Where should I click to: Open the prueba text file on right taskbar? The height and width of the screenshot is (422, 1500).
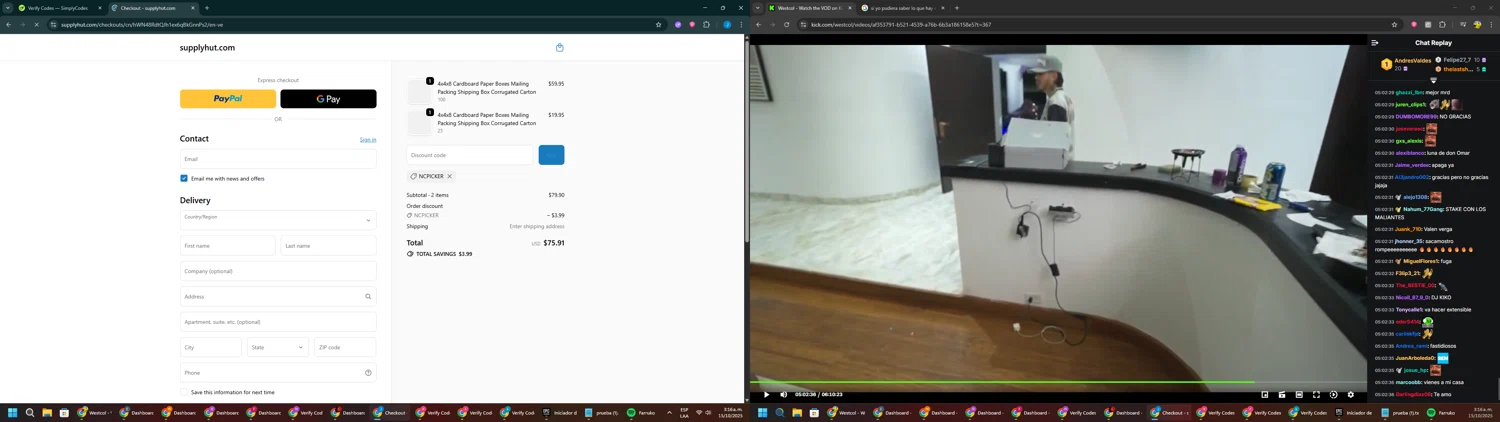point(1401,412)
